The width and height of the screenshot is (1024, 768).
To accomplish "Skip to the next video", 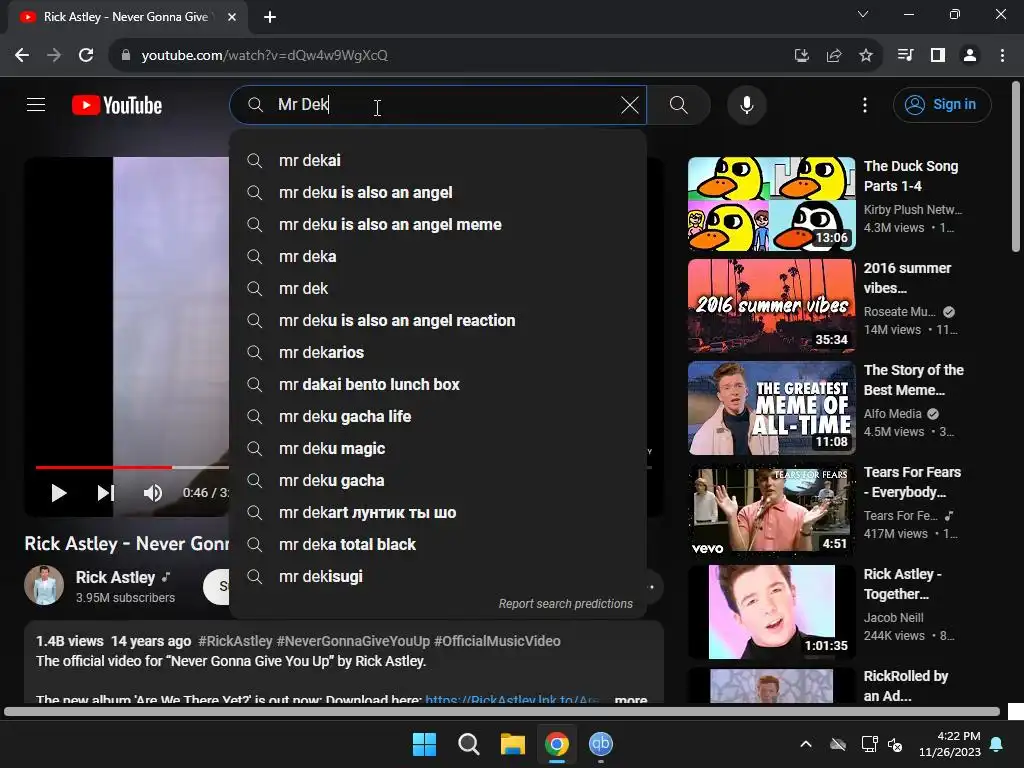I will pyautogui.click(x=106, y=492).
